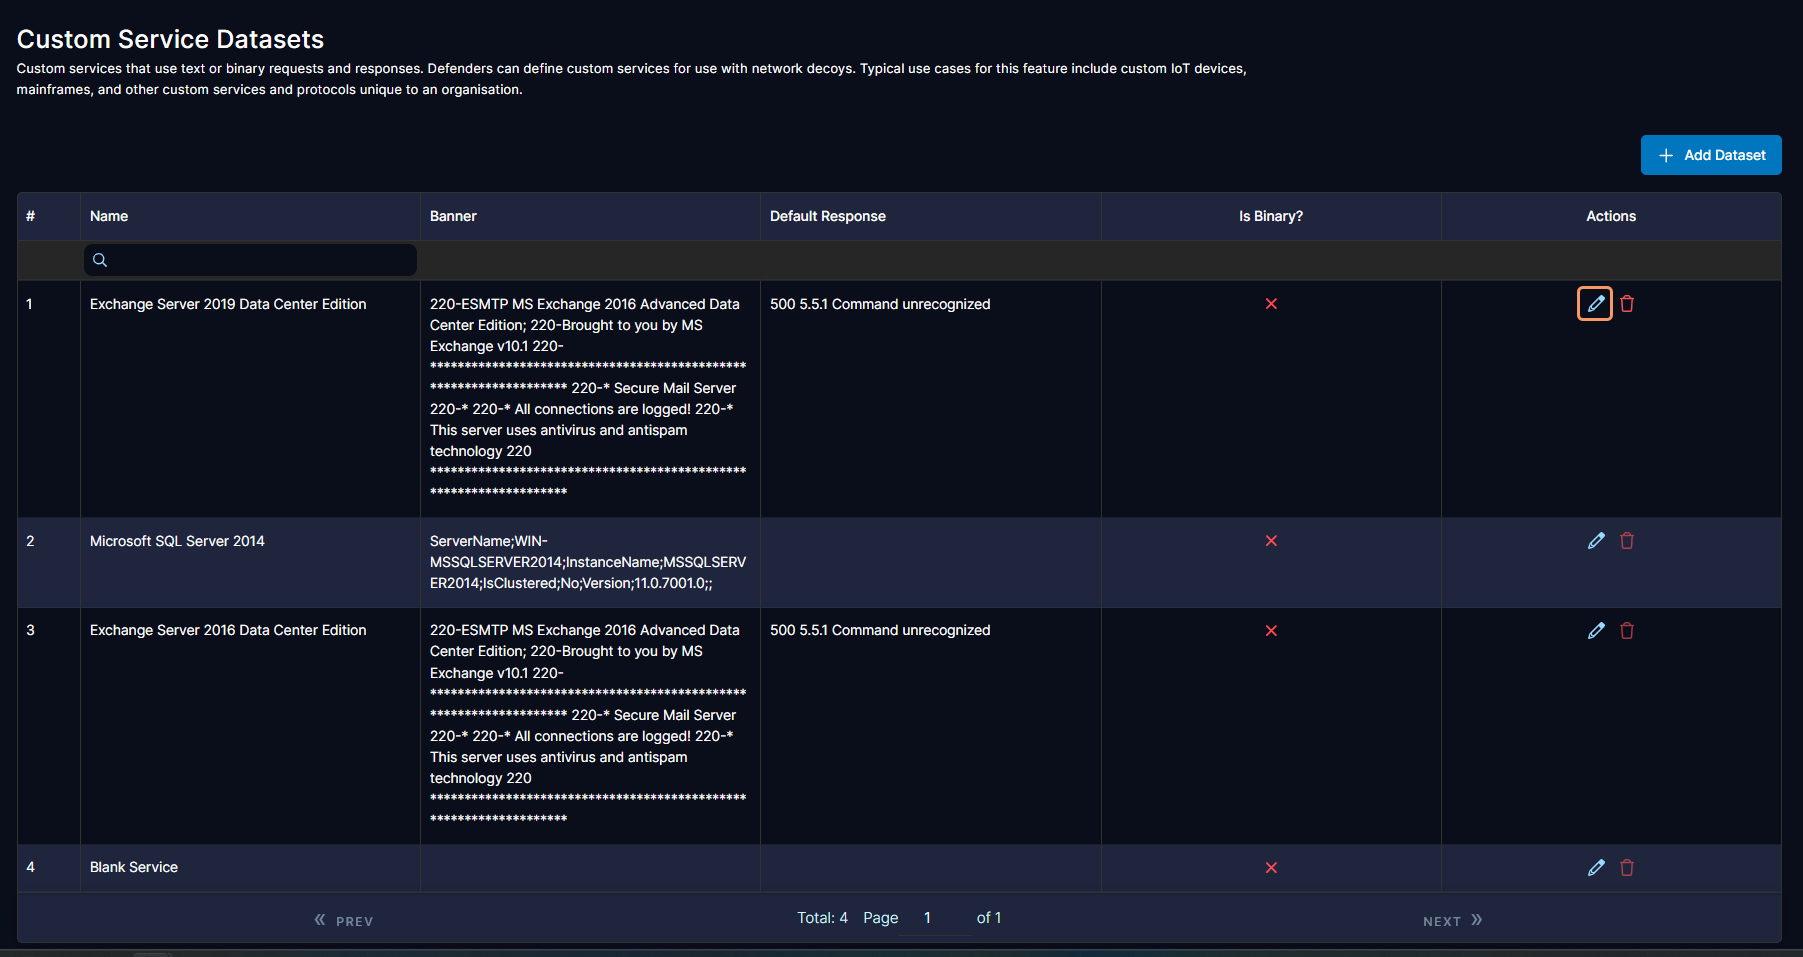The image size is (1803, 957).
Task: Click Is Binary X mark for Blank Service row
Action: coord(1271,868)
